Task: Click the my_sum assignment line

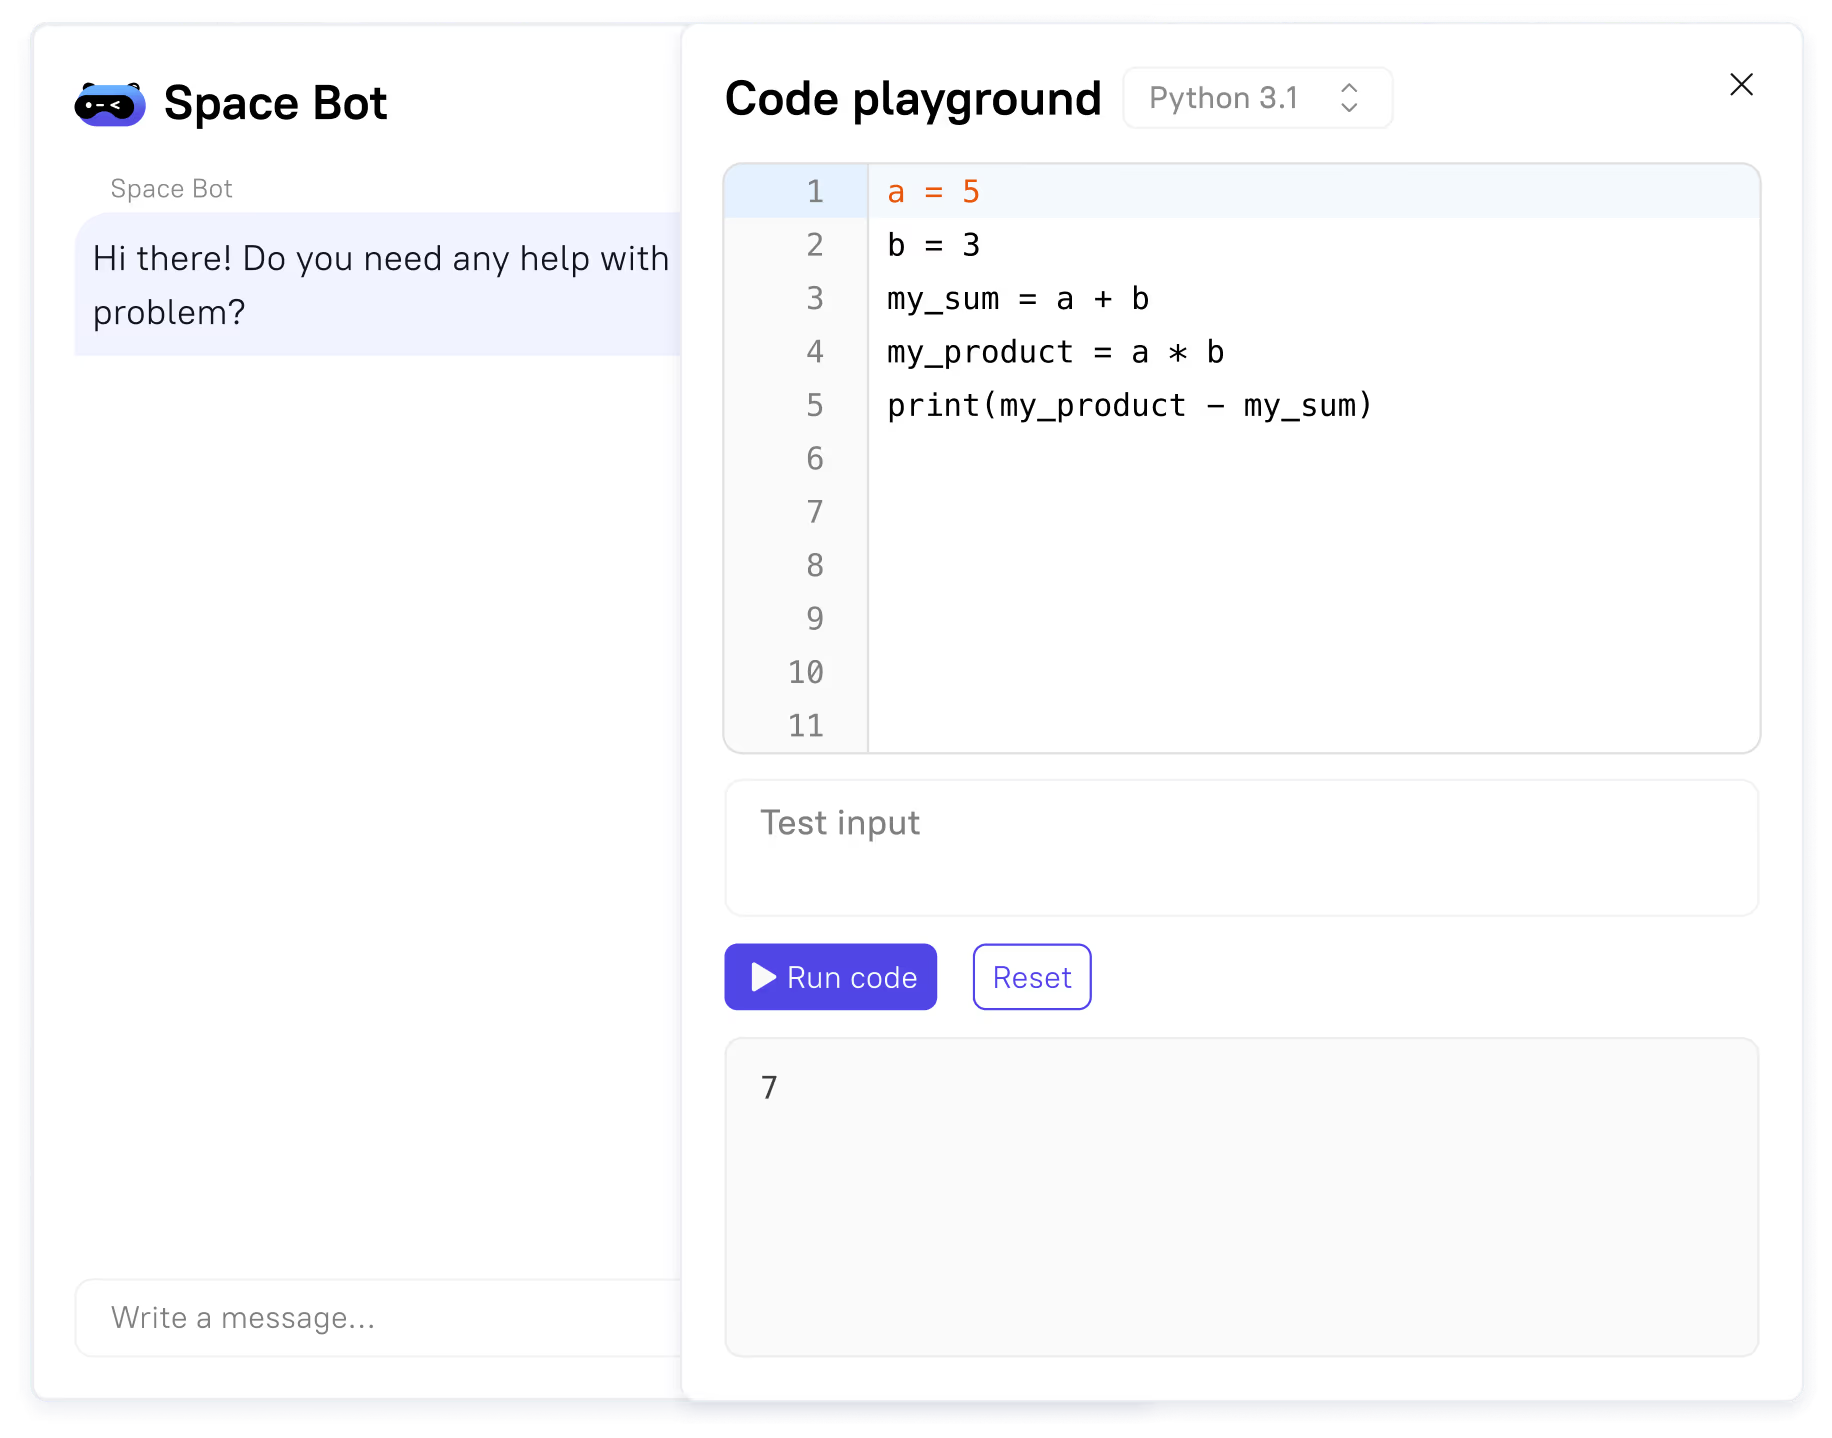Action: point(1017,299)
